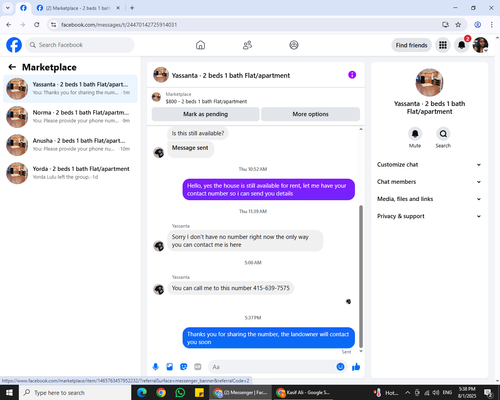Viewport: 500px width, 400px height.
Task: Click chat scroll up arrow
Action: click(361, 129)
